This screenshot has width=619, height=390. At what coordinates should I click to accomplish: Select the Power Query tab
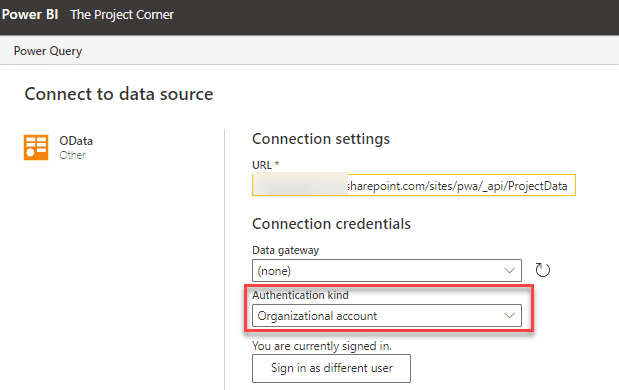(48, 51)
